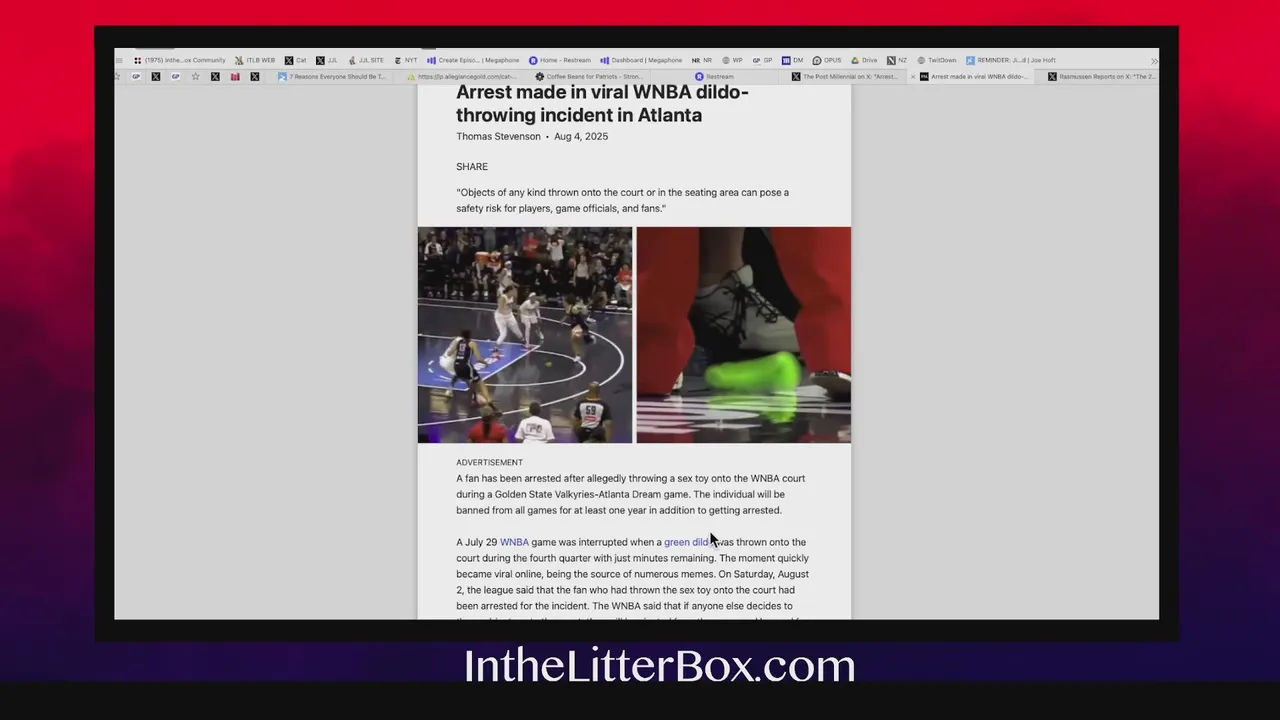1280x720 pixels.
Task: Click the ADVERTISEMENT label
Action: (x=489, y=462)
